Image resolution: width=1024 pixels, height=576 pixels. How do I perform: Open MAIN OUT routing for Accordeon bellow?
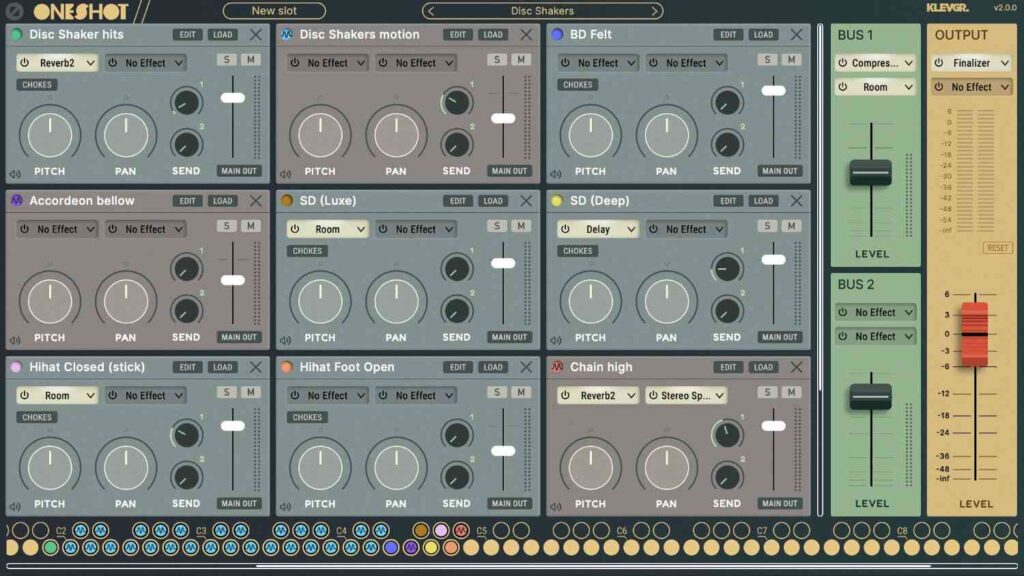pos(238,337)
